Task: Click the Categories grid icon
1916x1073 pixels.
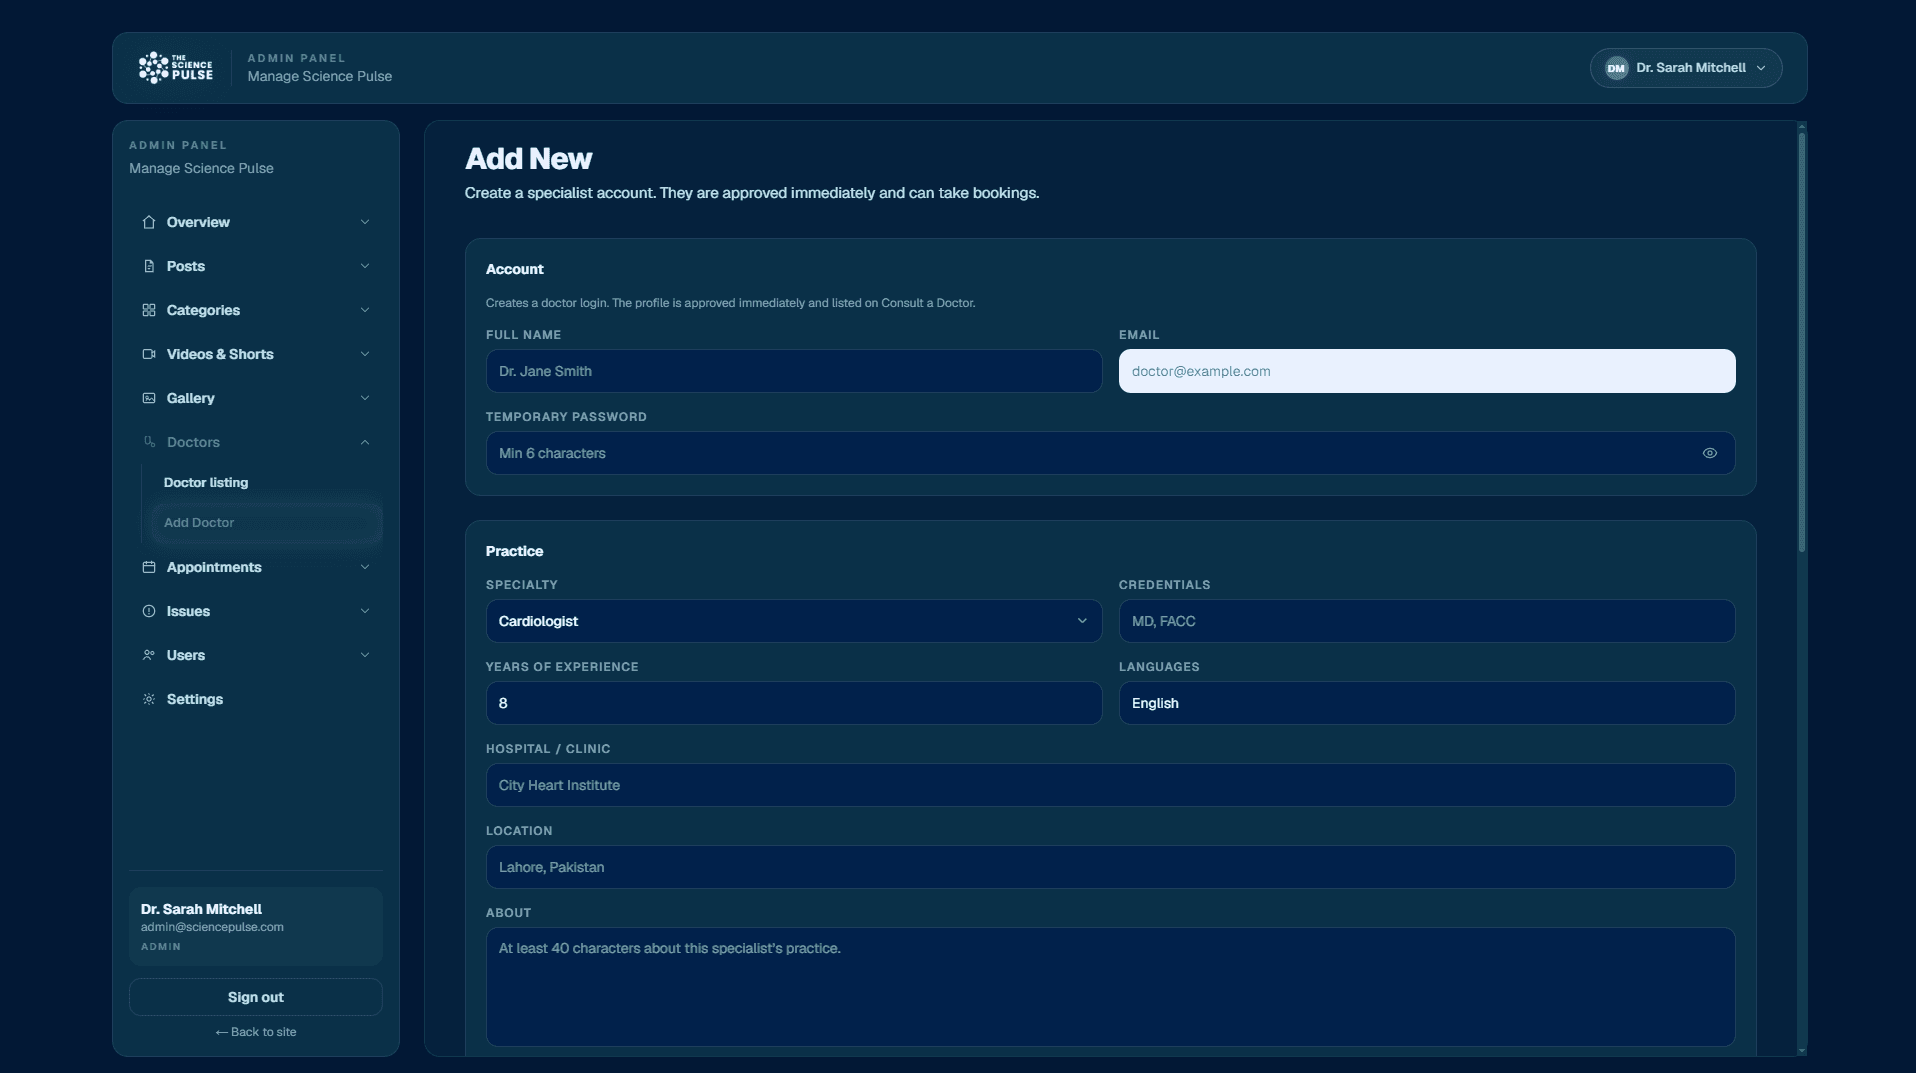Action: (x=149, y=310)
